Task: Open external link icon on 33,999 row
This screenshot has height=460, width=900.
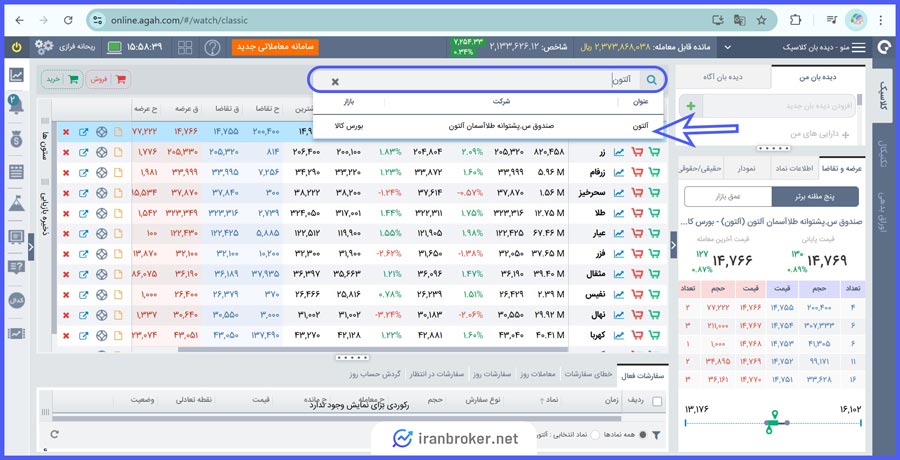Action: (83, 172)
